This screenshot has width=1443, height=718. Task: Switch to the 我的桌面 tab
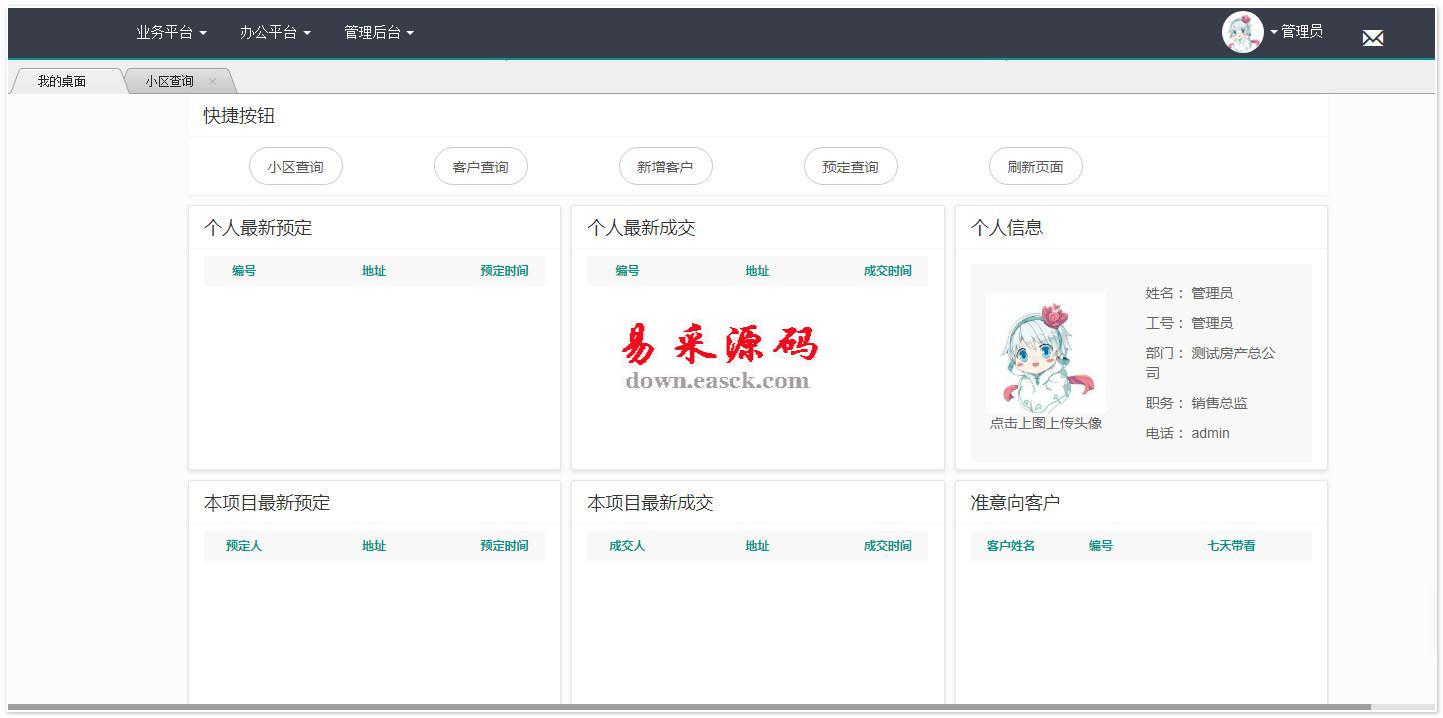pyautogui.click(x=62, y=82)
